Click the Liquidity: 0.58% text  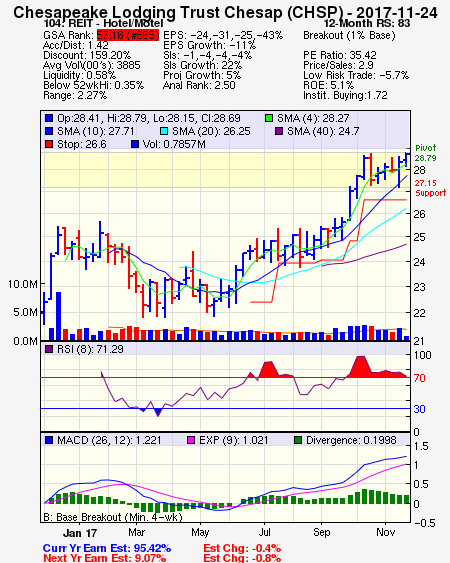click(79, 75)
